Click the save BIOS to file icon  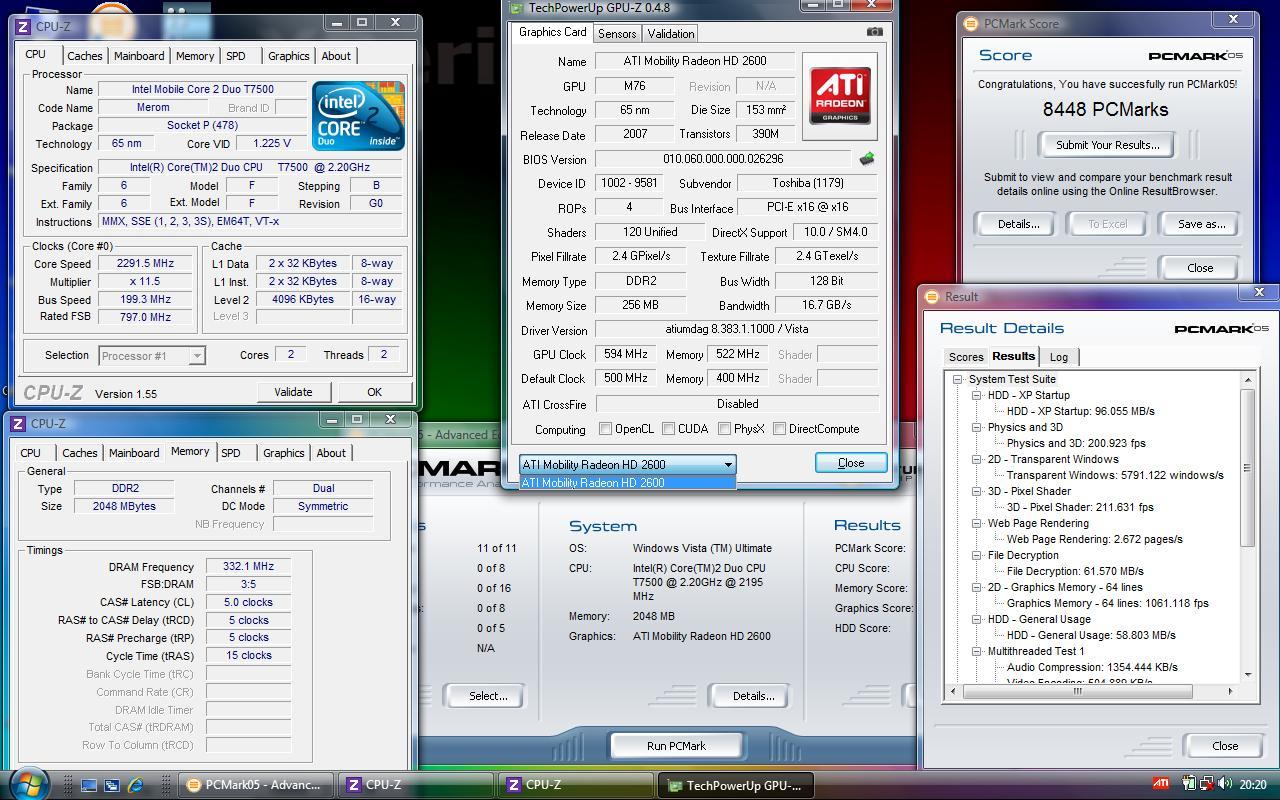pyautogui.click(x=867, y=159)
